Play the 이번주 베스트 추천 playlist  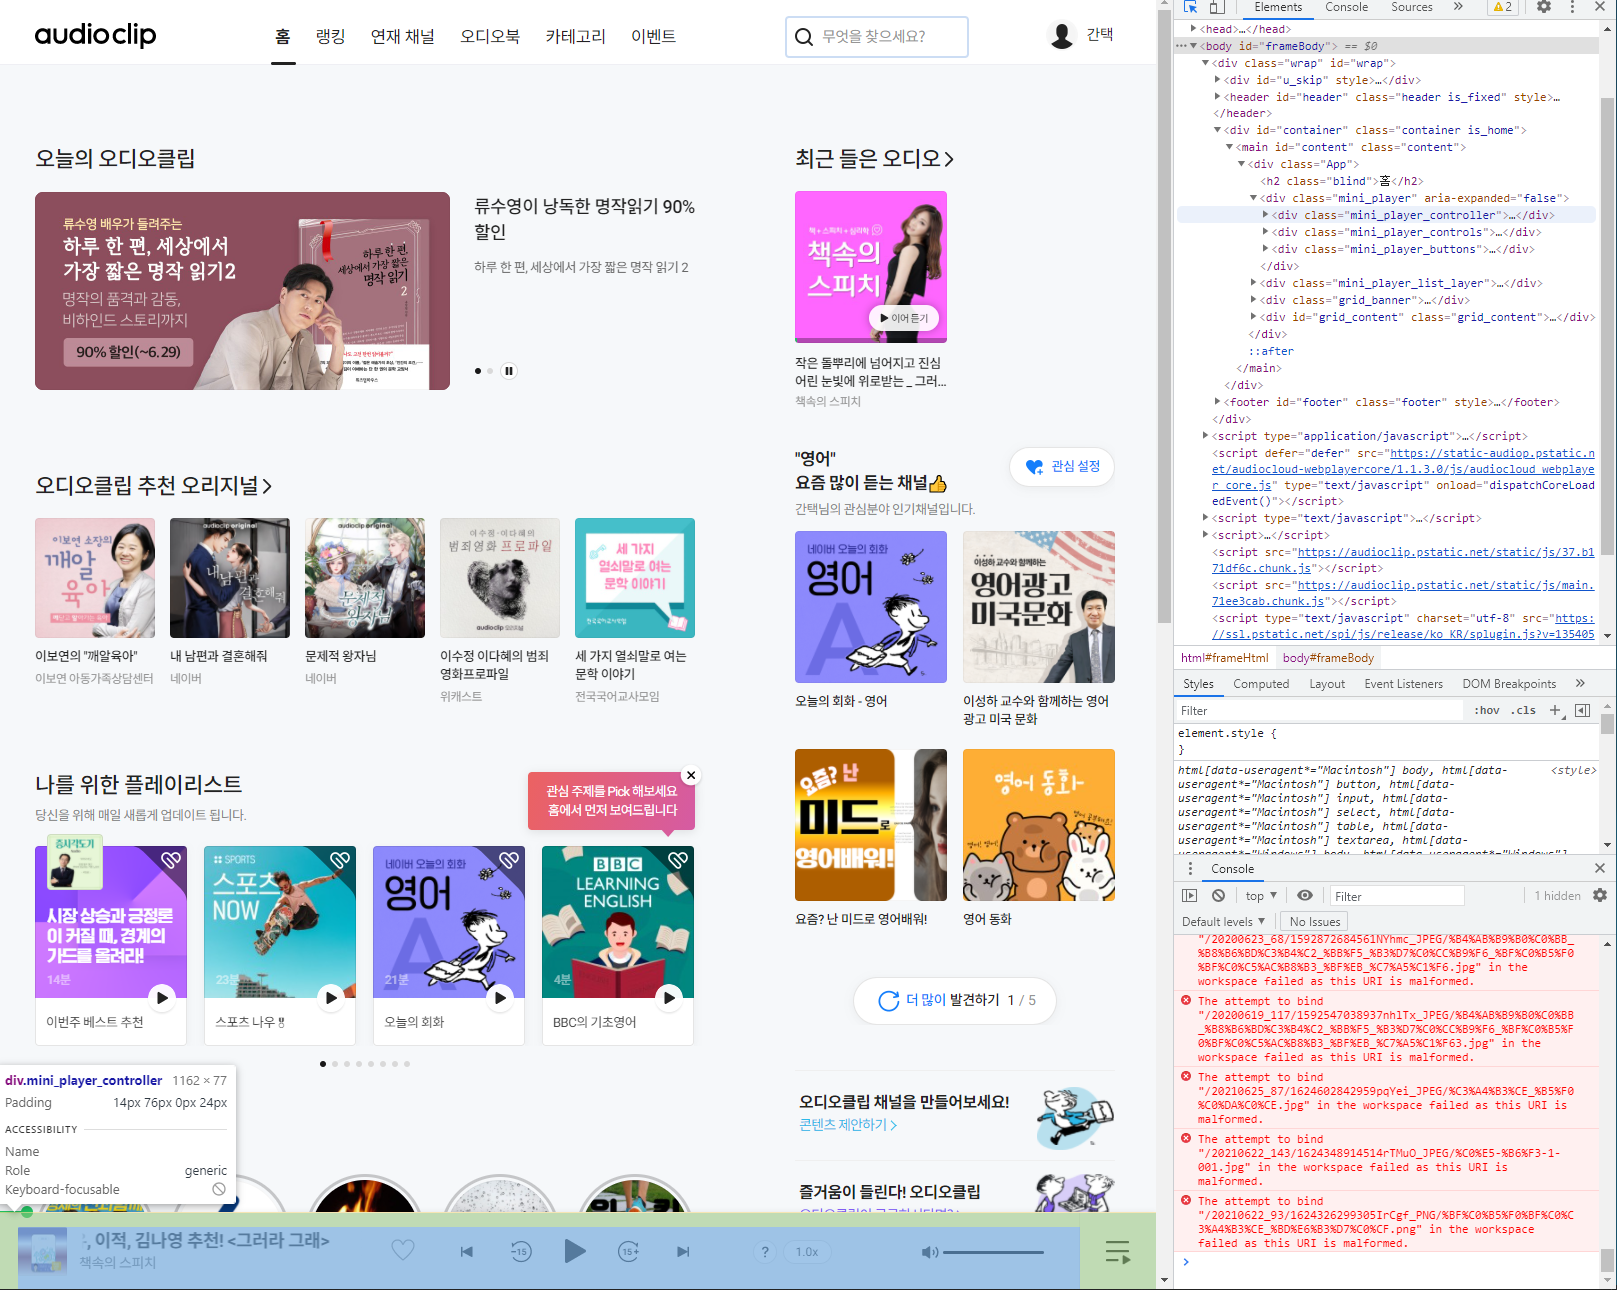(x=162, y=996)
